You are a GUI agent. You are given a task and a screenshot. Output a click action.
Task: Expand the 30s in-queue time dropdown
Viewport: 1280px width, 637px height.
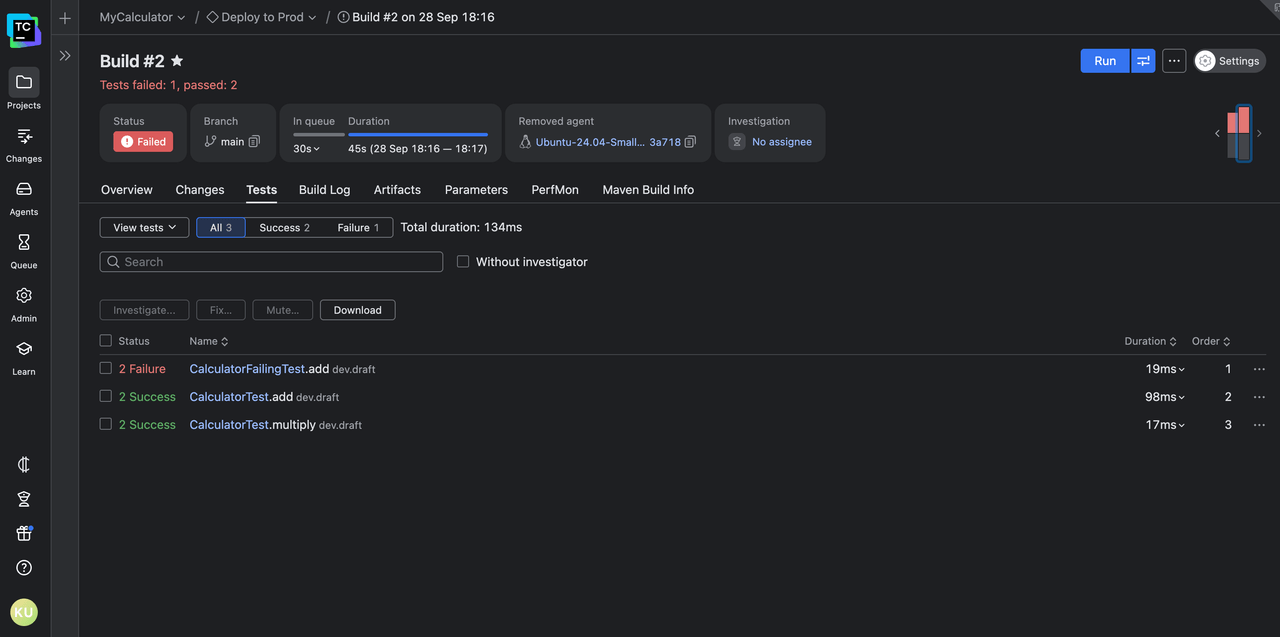click(x=306, y=149)
